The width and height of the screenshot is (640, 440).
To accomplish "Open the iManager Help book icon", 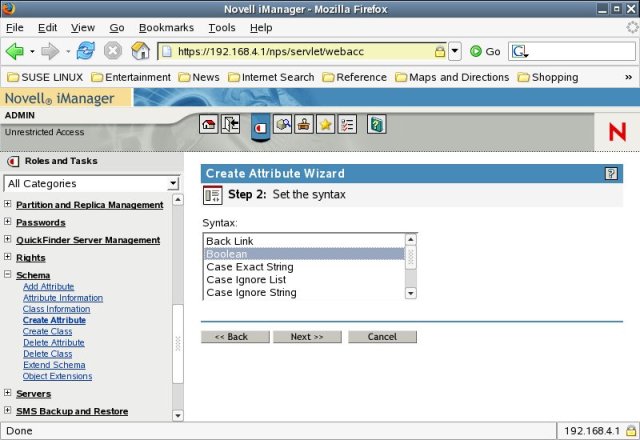I will click(x=376, y=124).
